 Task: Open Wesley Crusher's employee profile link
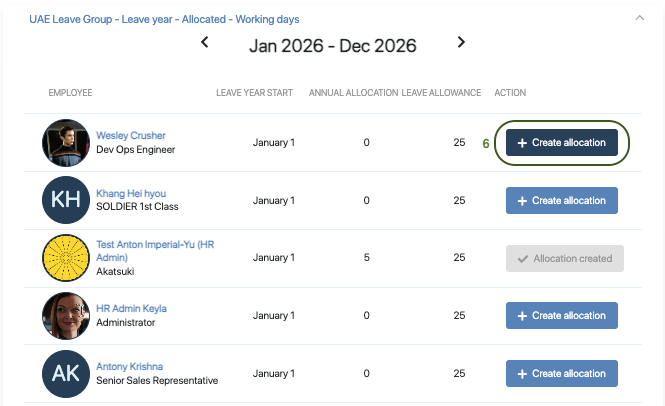[x=131, y=136]
